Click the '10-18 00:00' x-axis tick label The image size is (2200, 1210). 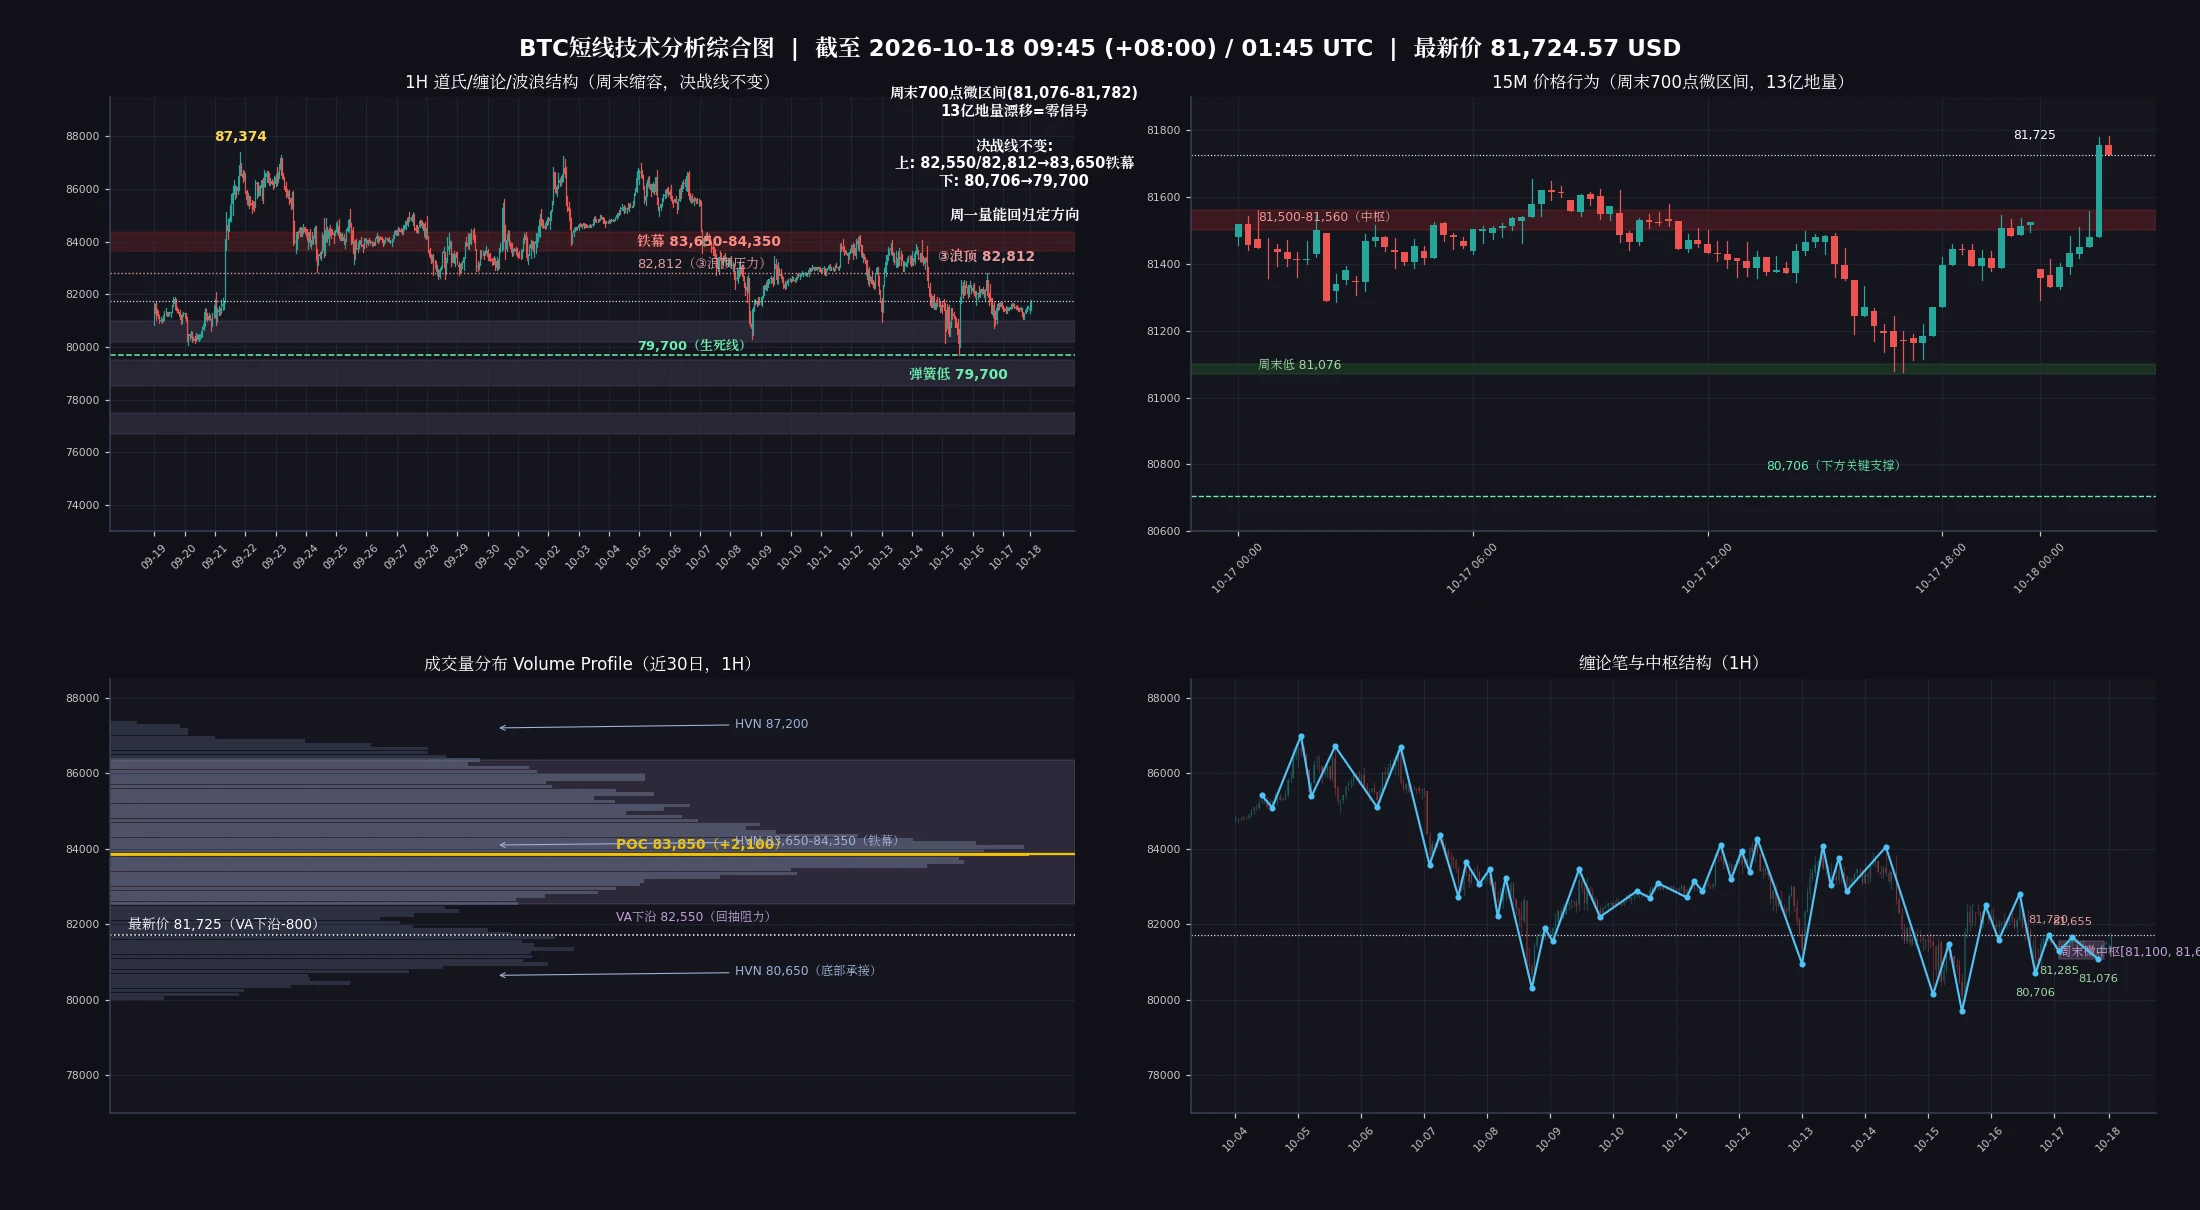2039,568
